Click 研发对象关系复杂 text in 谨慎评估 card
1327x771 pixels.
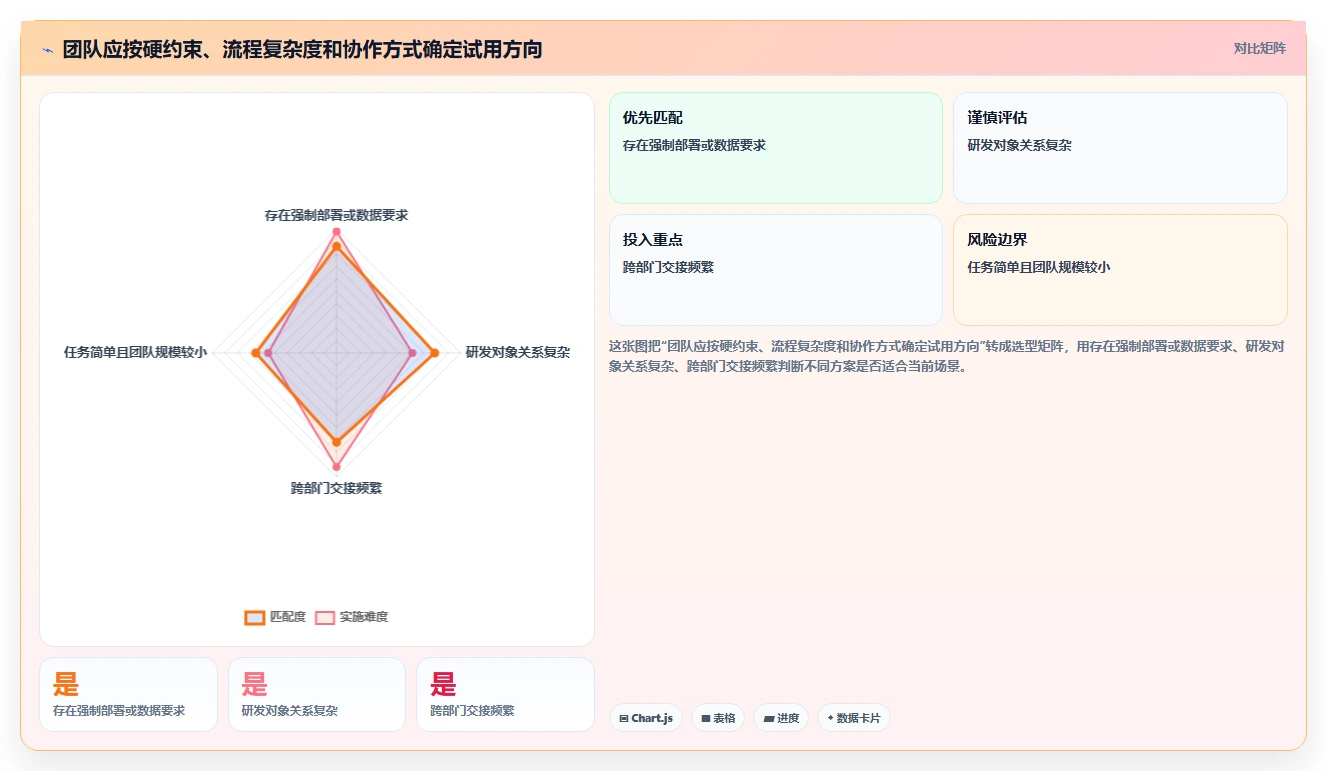(1019, 145)
